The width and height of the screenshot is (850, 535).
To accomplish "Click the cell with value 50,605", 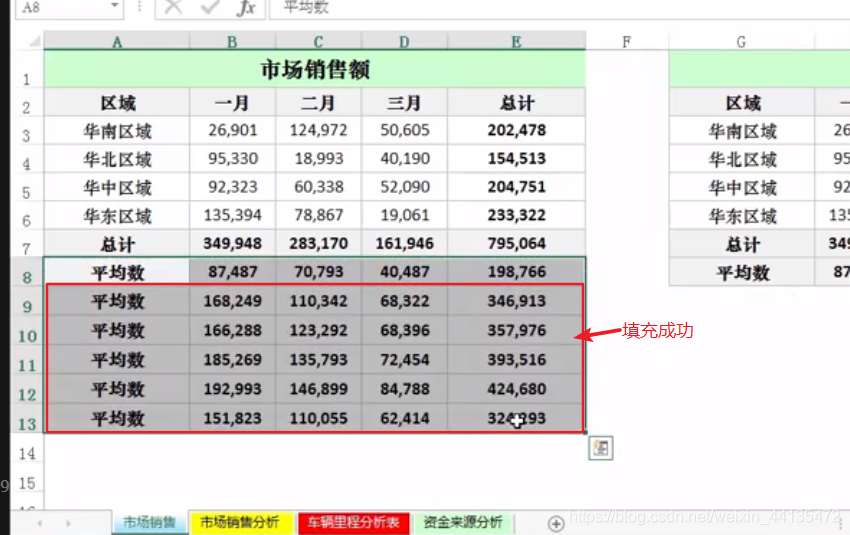I will (x=404, y=131).
